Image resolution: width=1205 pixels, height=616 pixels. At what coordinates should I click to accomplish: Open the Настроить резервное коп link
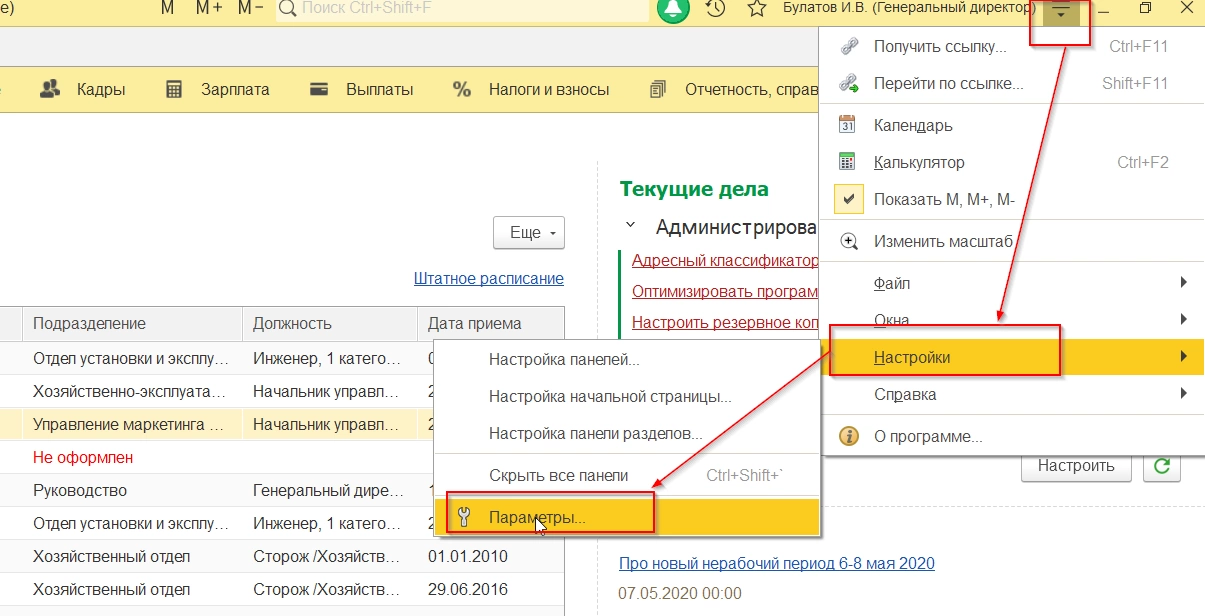pyautogui.click(x=725, y=322)
